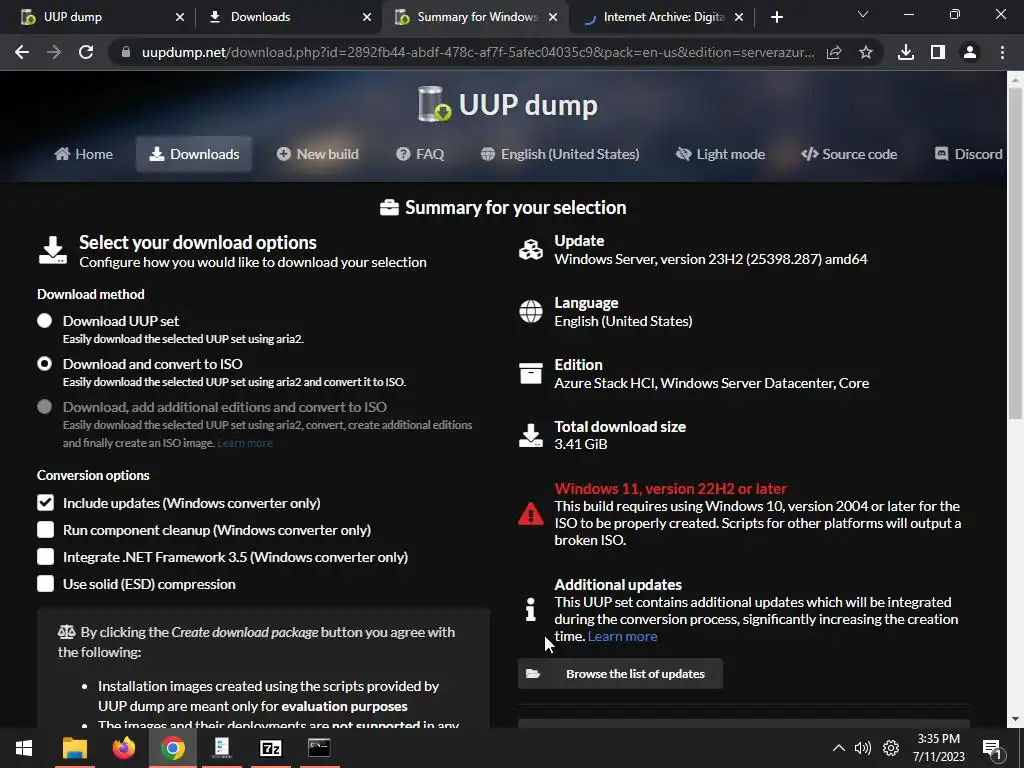Select Download, add additional editions option

pyautogui.click(x=44, y=407)
